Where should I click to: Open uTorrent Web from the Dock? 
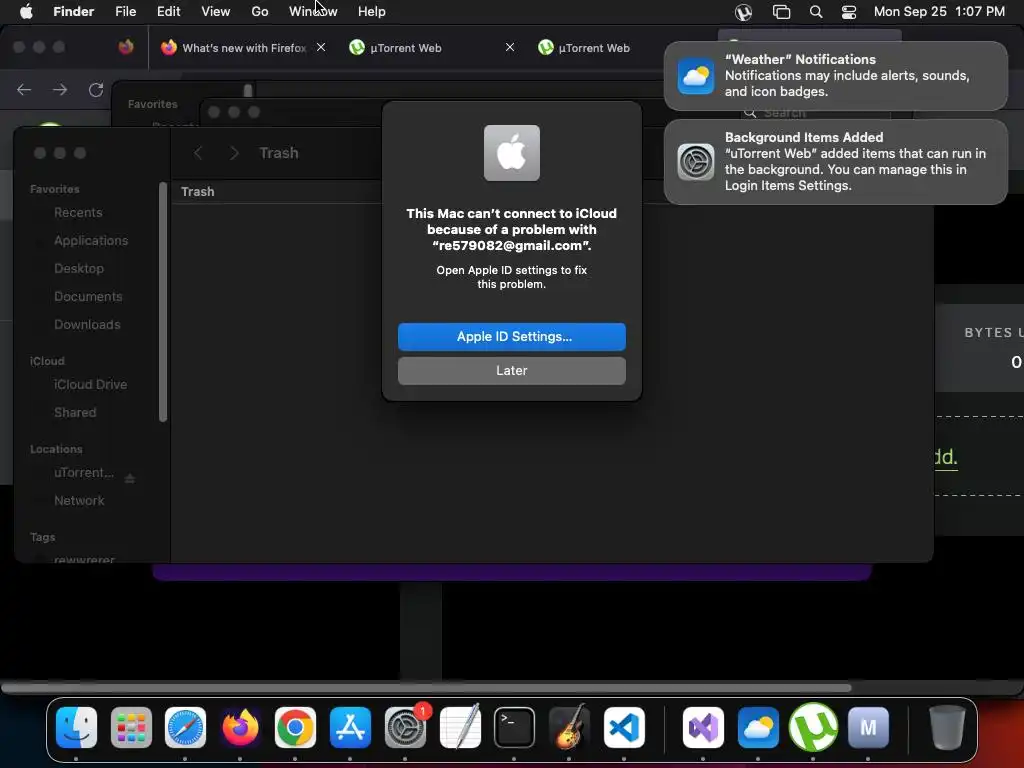pos(813,727)
